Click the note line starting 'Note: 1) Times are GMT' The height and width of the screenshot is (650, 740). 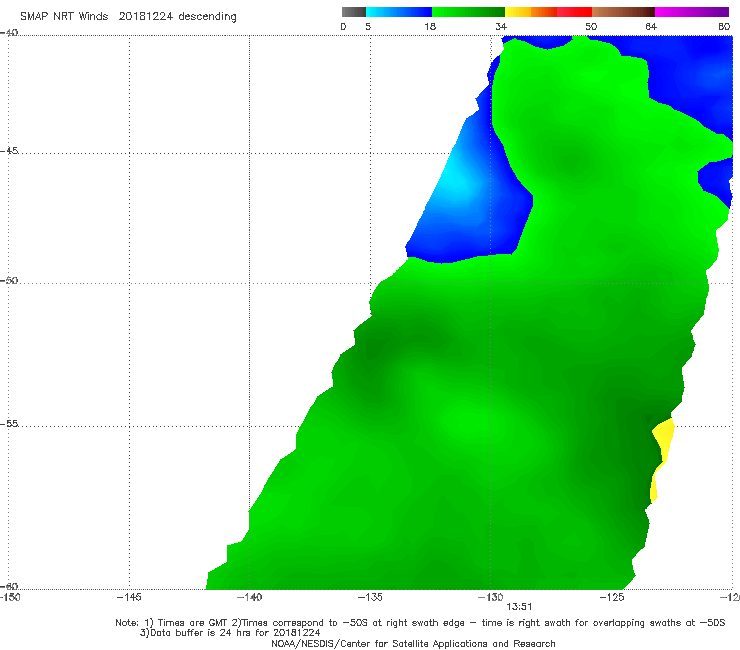pos(420,623)
